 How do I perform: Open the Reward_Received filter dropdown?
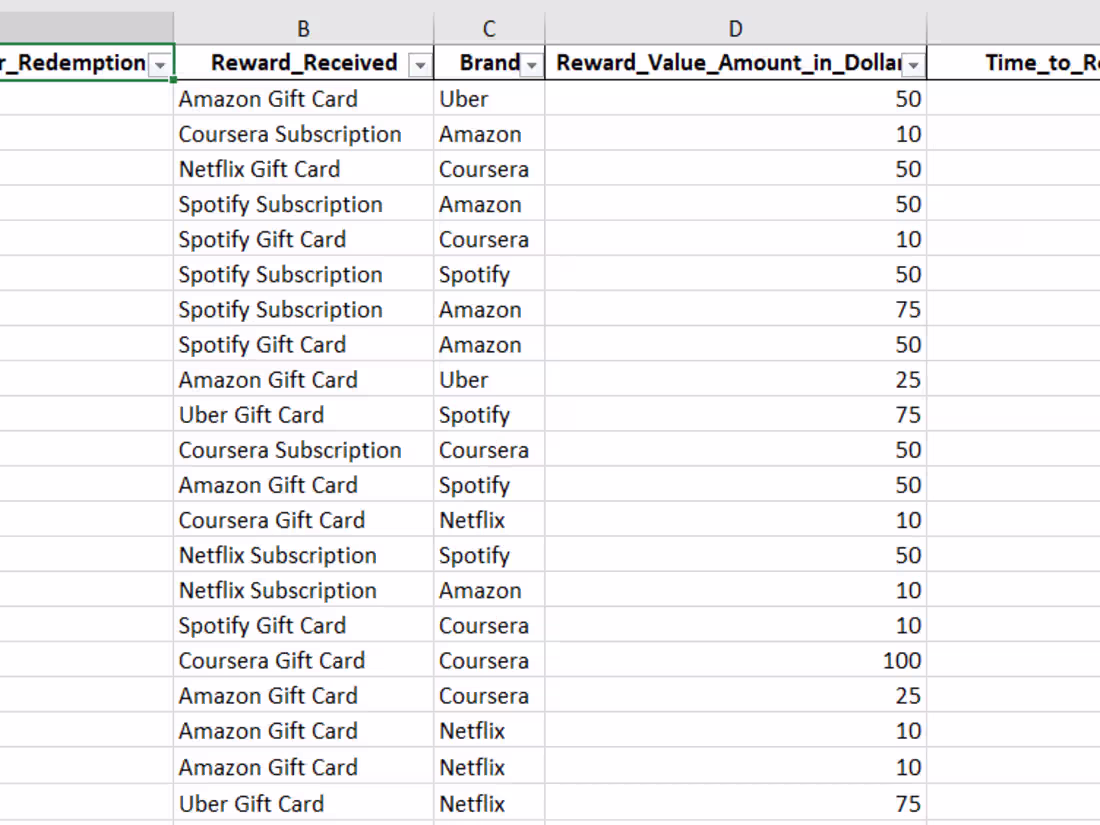coord(421,65)
